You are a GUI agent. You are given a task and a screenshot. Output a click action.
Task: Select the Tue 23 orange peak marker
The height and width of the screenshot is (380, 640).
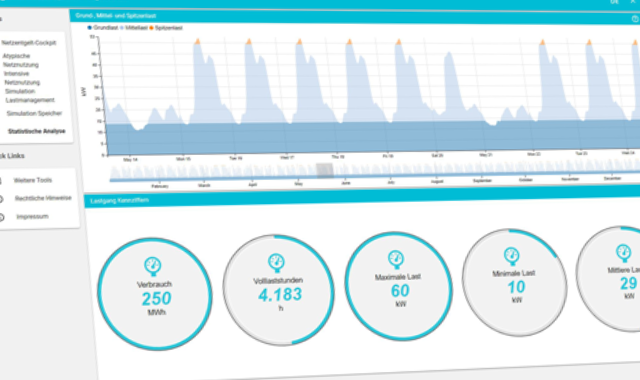pos(589,42)
